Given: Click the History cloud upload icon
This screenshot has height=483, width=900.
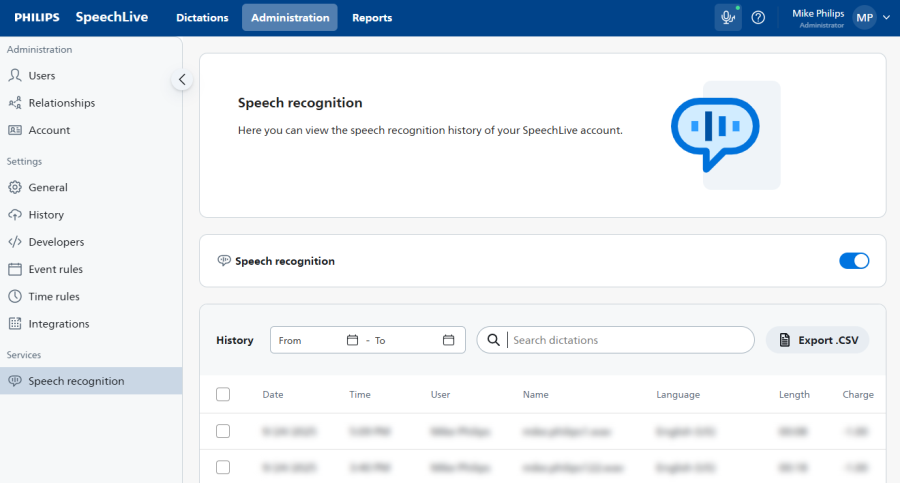Looking at the screenshot, I should tap(15, 215).
